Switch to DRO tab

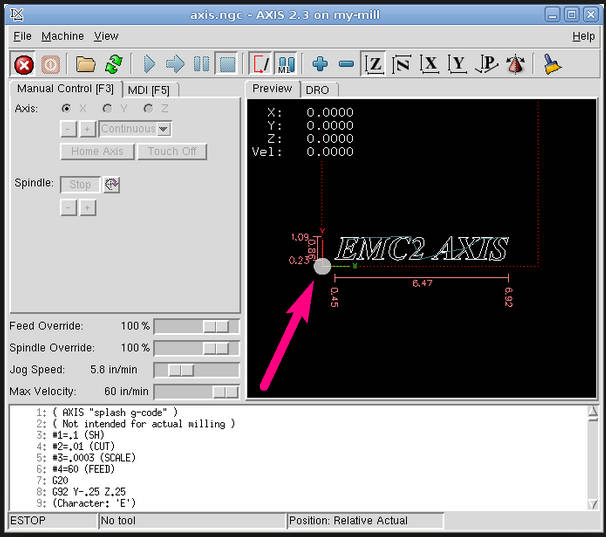click(x=317, y=90)
